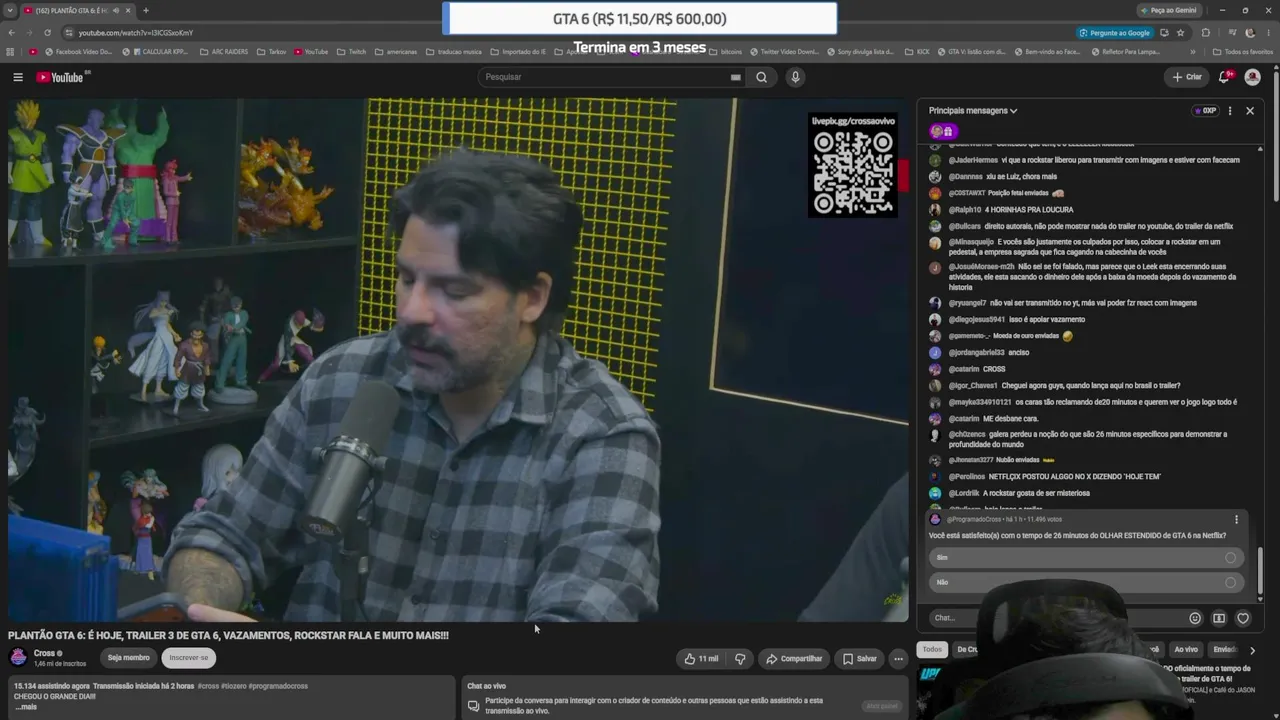Open Chrome three-dot menu
The width and height of the screenshot is (1280, 720).
click(x=1269, y=32)
